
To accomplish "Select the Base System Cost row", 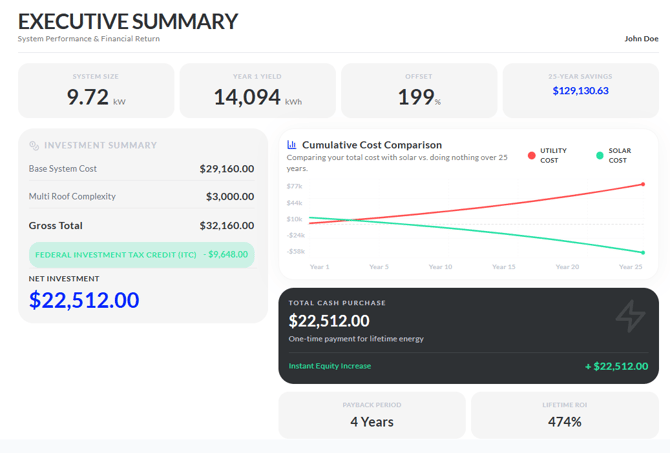I will click(x=141, y=169).
